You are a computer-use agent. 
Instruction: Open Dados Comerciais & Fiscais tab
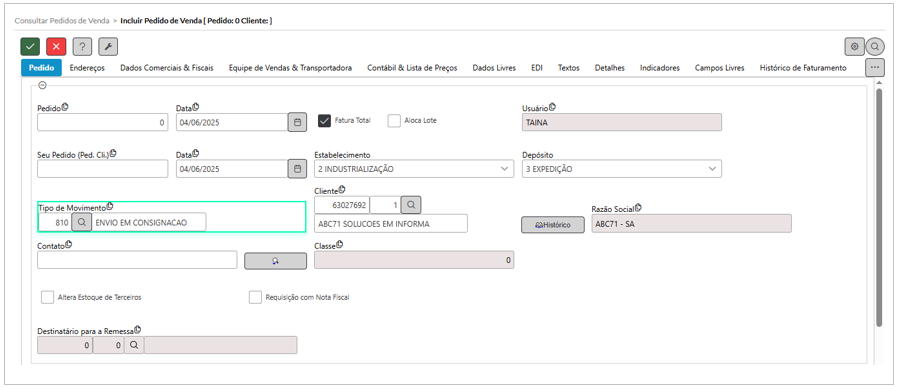coord(166,68)
